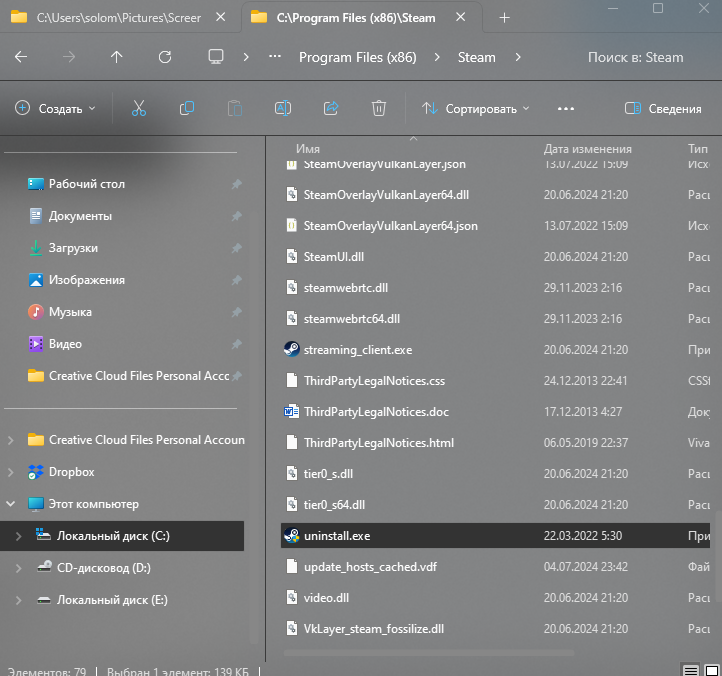Screen dimensions: 722x676
Task: Click the horizontal scrollbar under file list
Action: pyautogui.click(x=428, y=653)
